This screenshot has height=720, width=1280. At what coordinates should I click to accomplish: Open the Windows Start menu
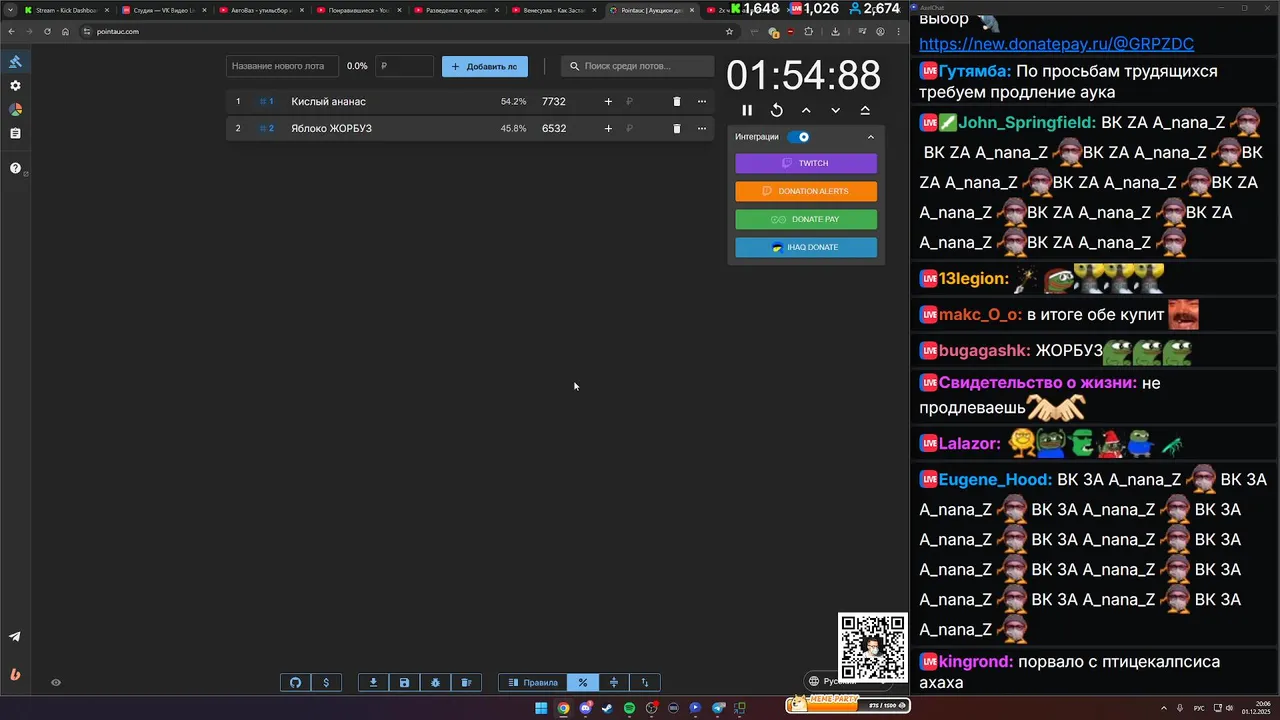541,708
